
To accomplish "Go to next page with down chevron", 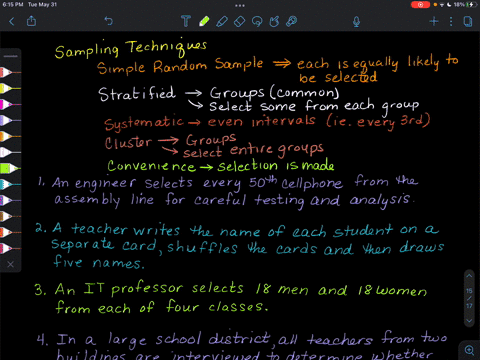I will pyautogui.click(x=469, y=321).
